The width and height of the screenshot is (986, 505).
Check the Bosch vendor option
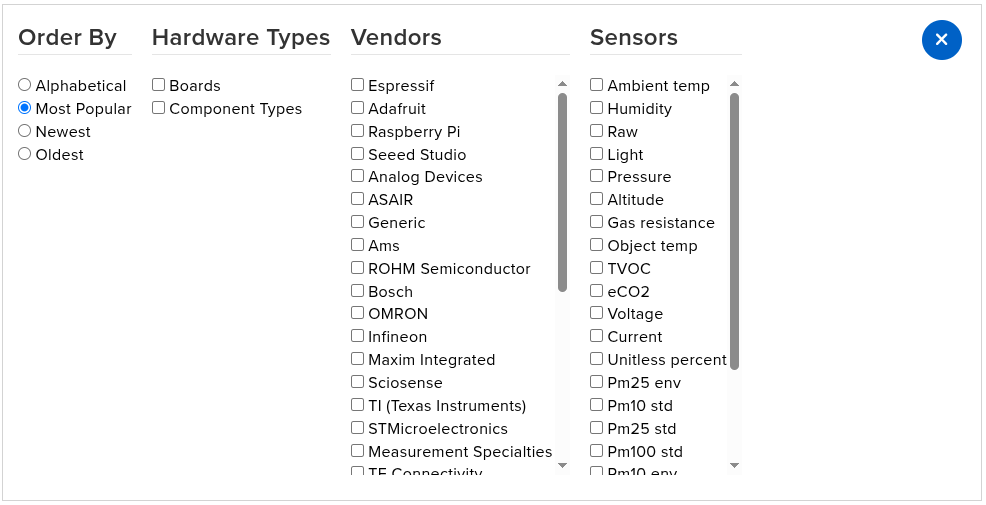(358, 291)
